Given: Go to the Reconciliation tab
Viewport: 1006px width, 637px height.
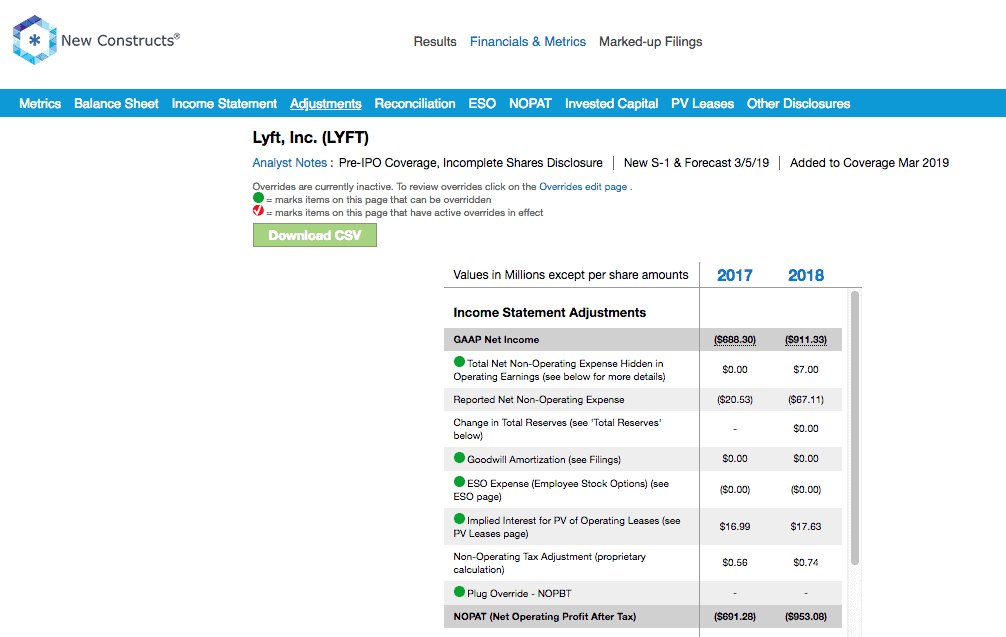Looking at the screenshot, I should point(415,103).
